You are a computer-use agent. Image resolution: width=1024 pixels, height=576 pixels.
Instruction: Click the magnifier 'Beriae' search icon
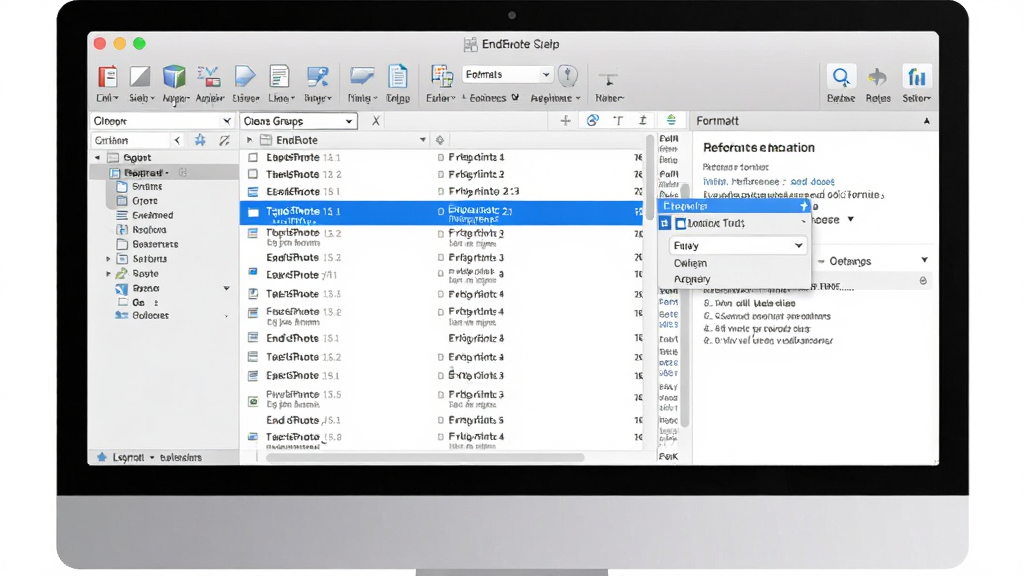[x=840, y=77]
